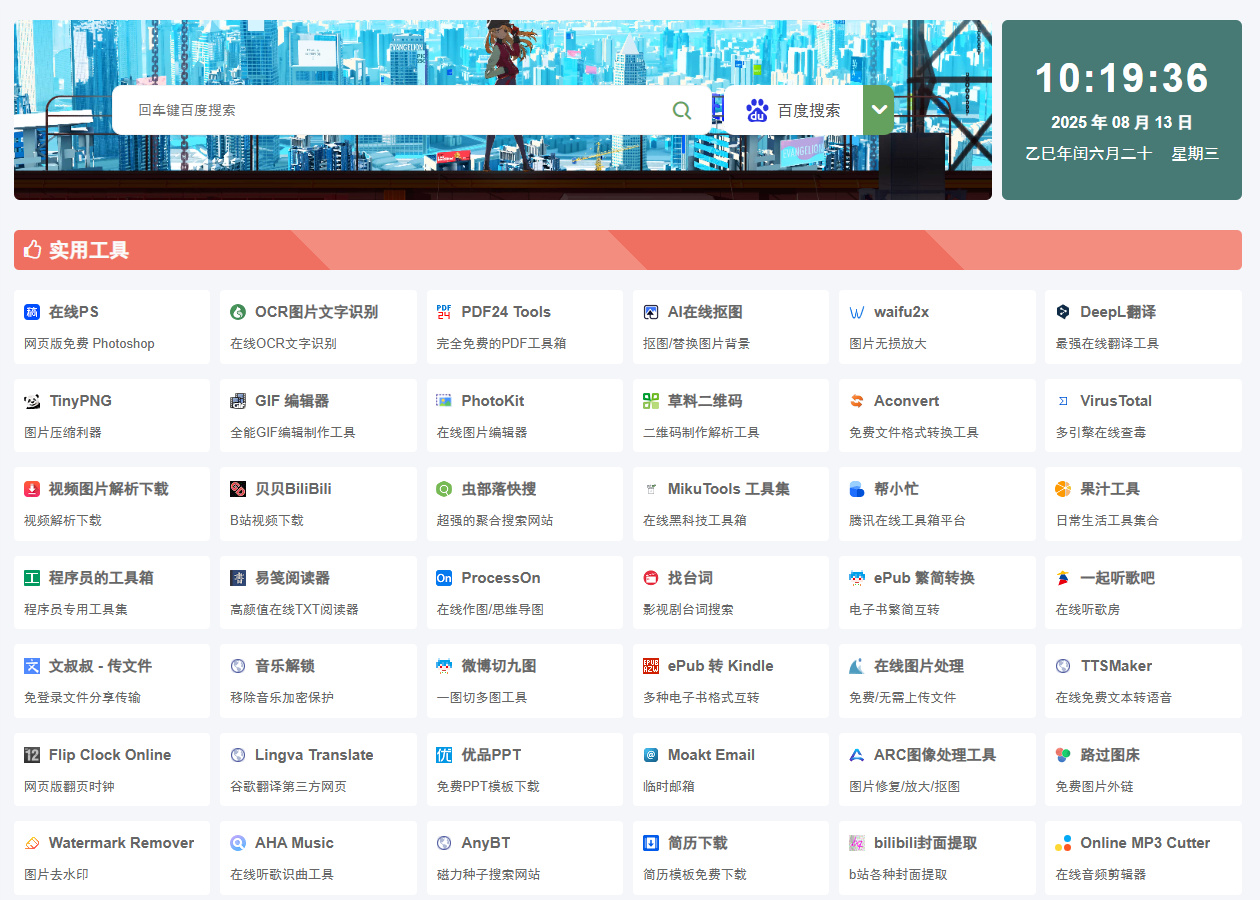Click the waifu2x icon
The width and height of the screenshot is (1260, 900).
click(857, 312)
